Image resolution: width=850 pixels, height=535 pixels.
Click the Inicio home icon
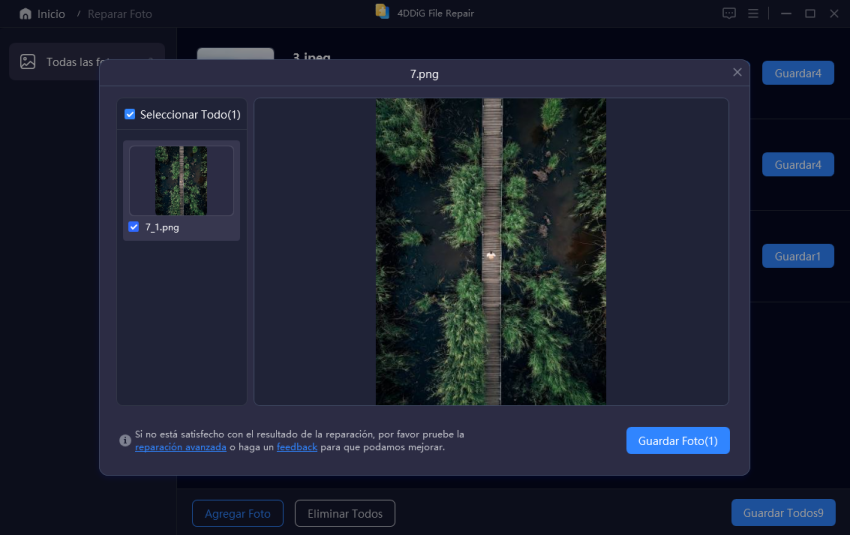[x=25, y=14]
